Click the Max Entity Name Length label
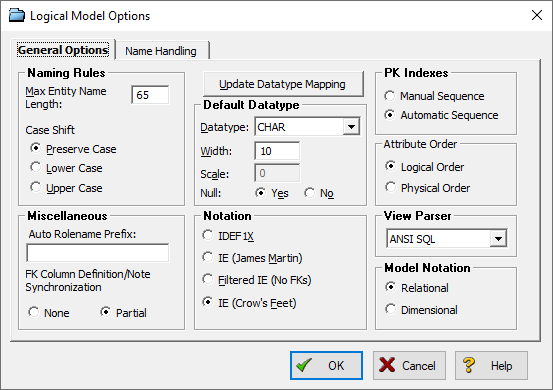The height and width of the screenshot is (390, 553). click(x=66, y=98)
